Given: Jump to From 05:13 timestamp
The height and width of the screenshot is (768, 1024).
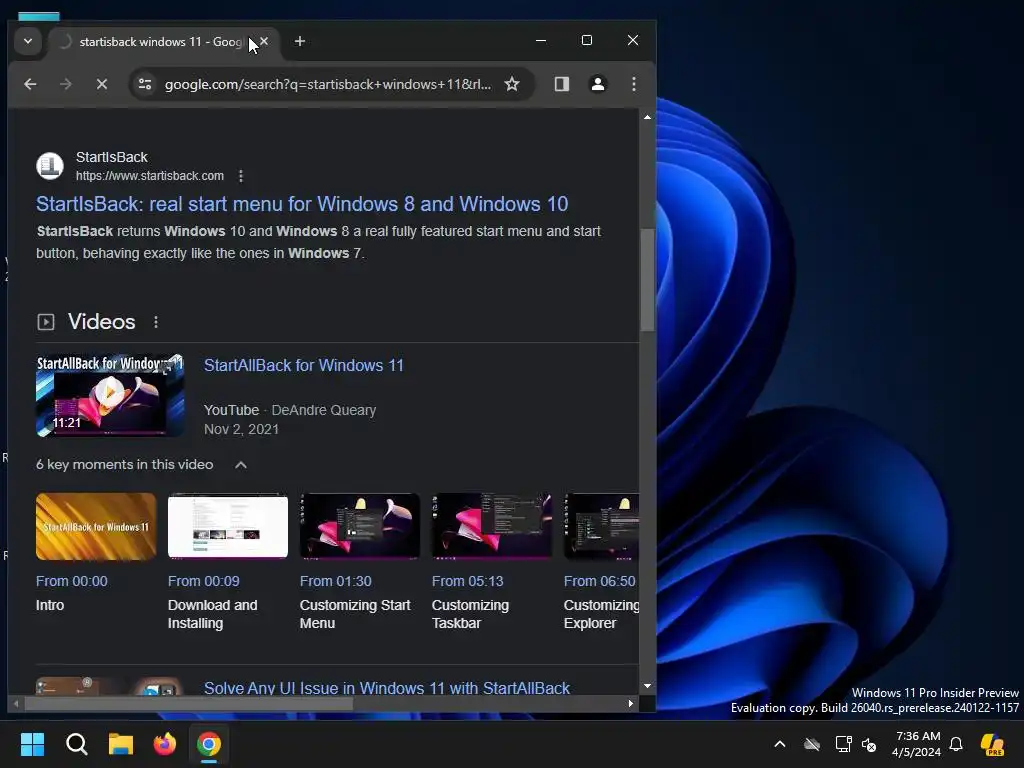Looking at the screenshot, I should click(468, 581).
